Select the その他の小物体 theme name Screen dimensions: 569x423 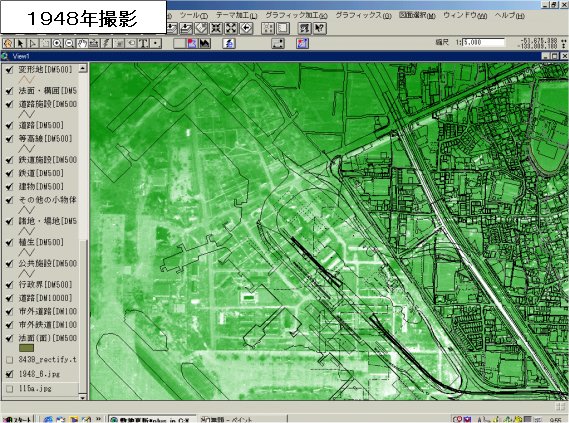point(48,200)
